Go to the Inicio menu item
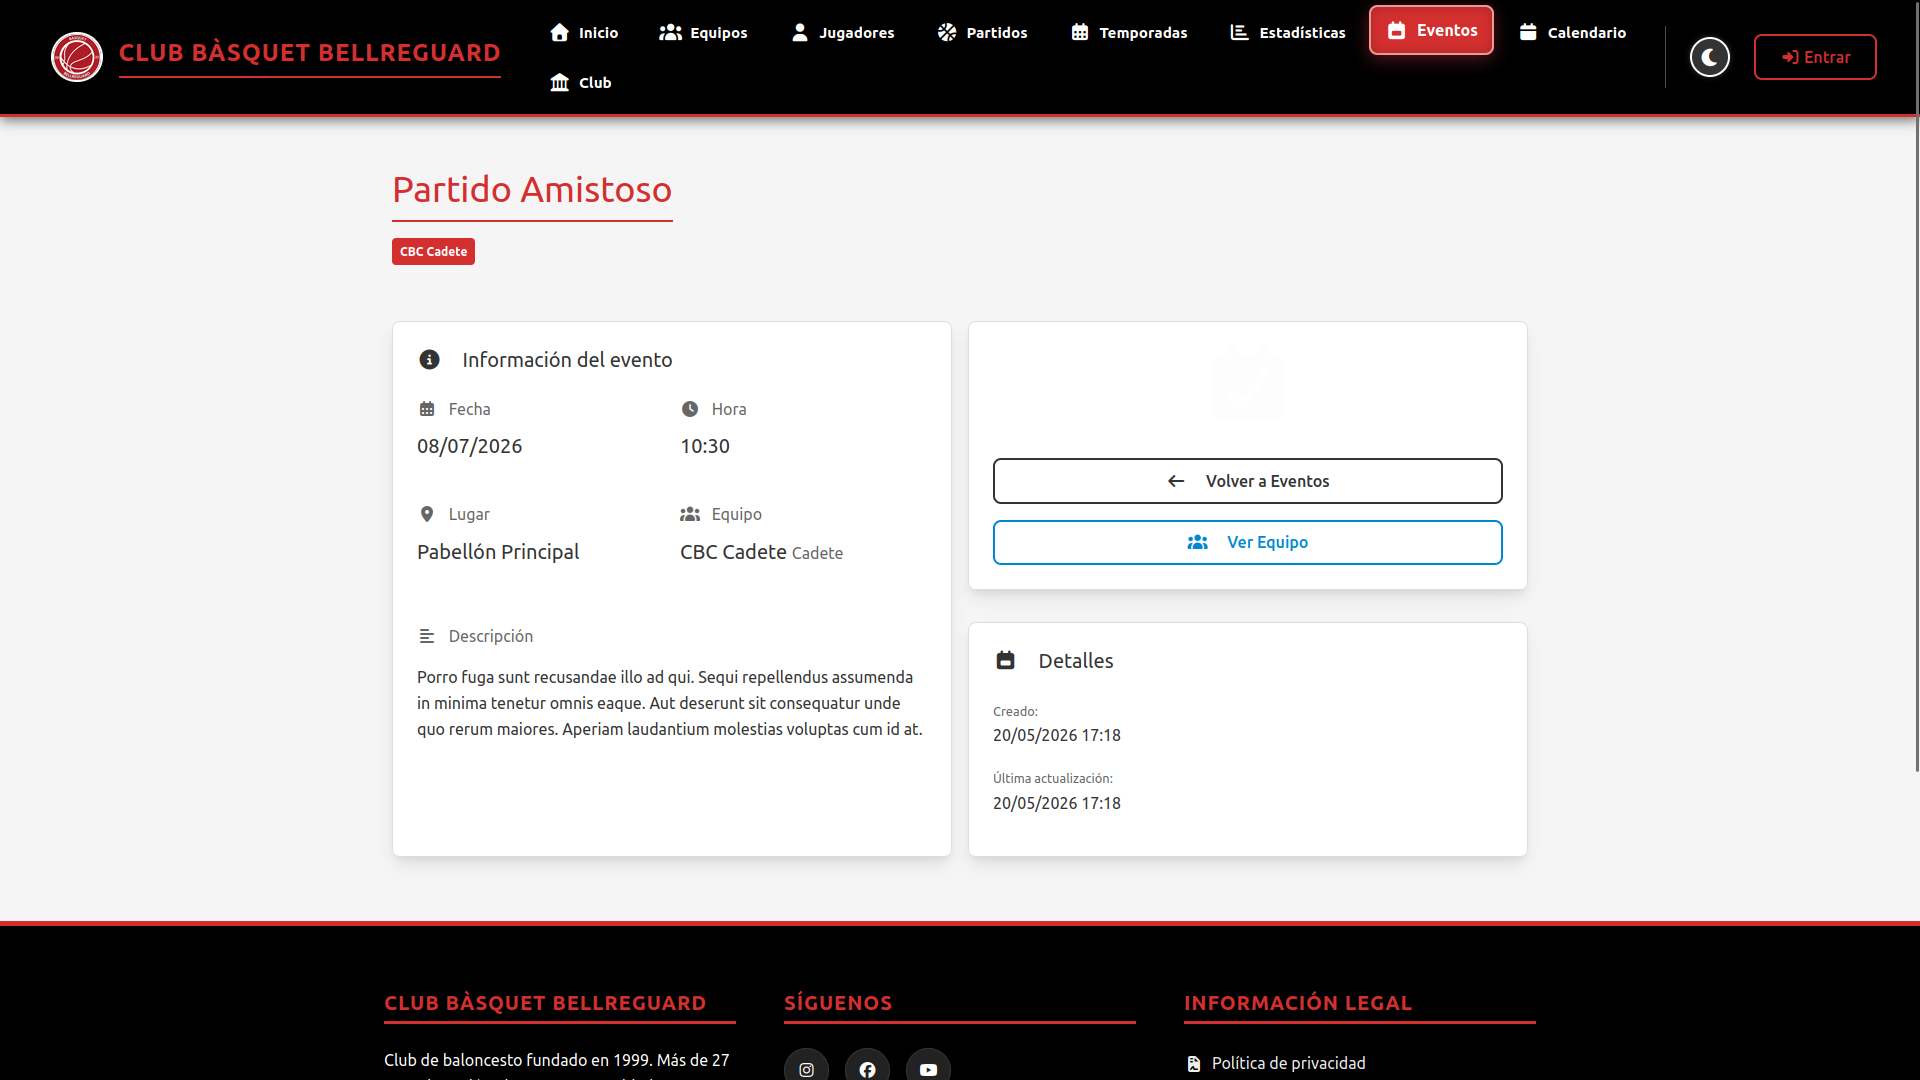 (x=584, y=33)
